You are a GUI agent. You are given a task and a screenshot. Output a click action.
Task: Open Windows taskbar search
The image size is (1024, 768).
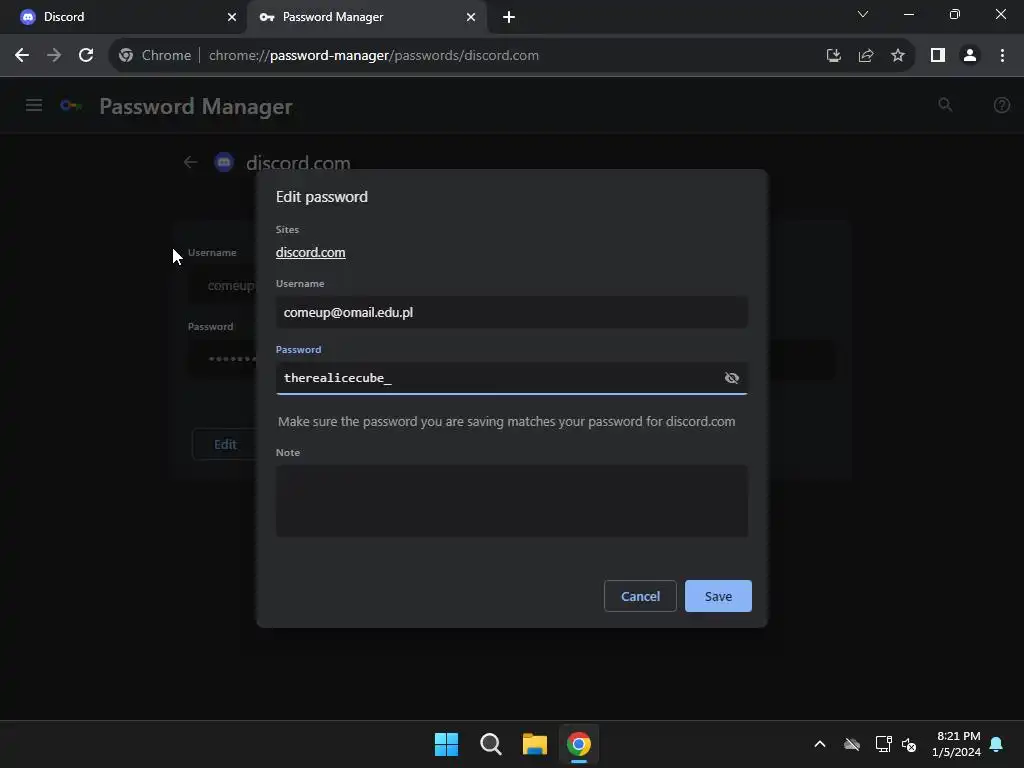490,744
